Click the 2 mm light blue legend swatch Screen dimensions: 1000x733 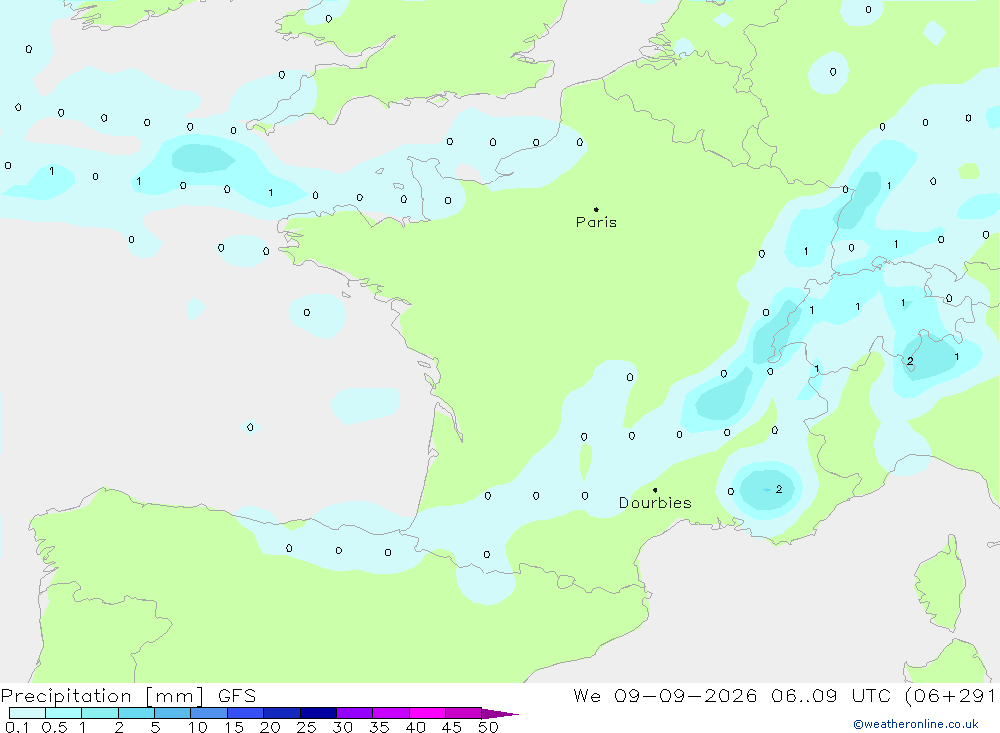point(136,713)
